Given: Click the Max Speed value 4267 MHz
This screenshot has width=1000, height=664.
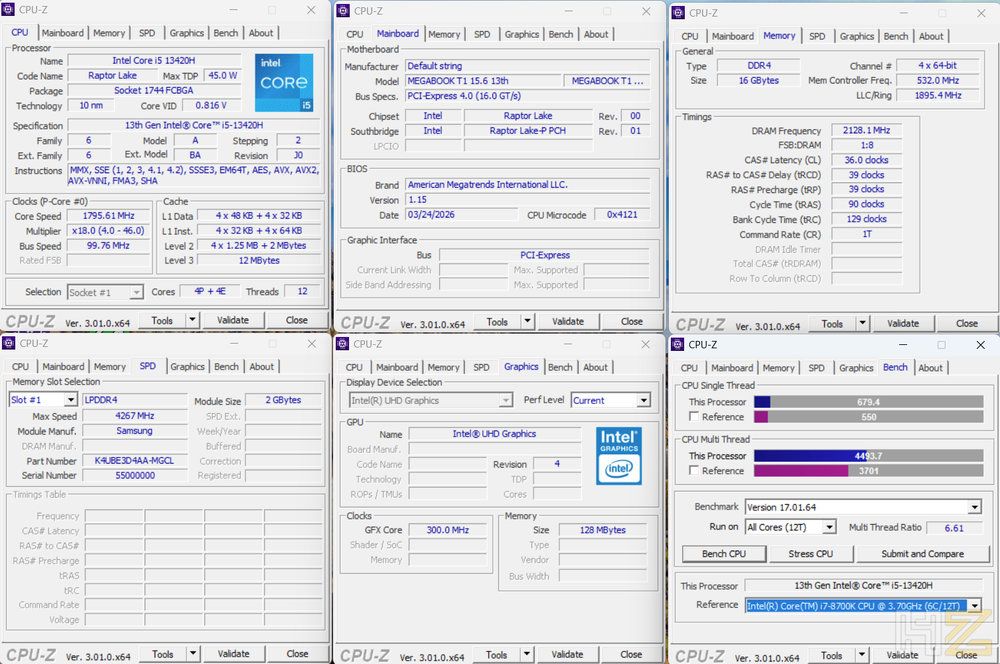Looking at the screenshot, I should (x=135, y=416).
